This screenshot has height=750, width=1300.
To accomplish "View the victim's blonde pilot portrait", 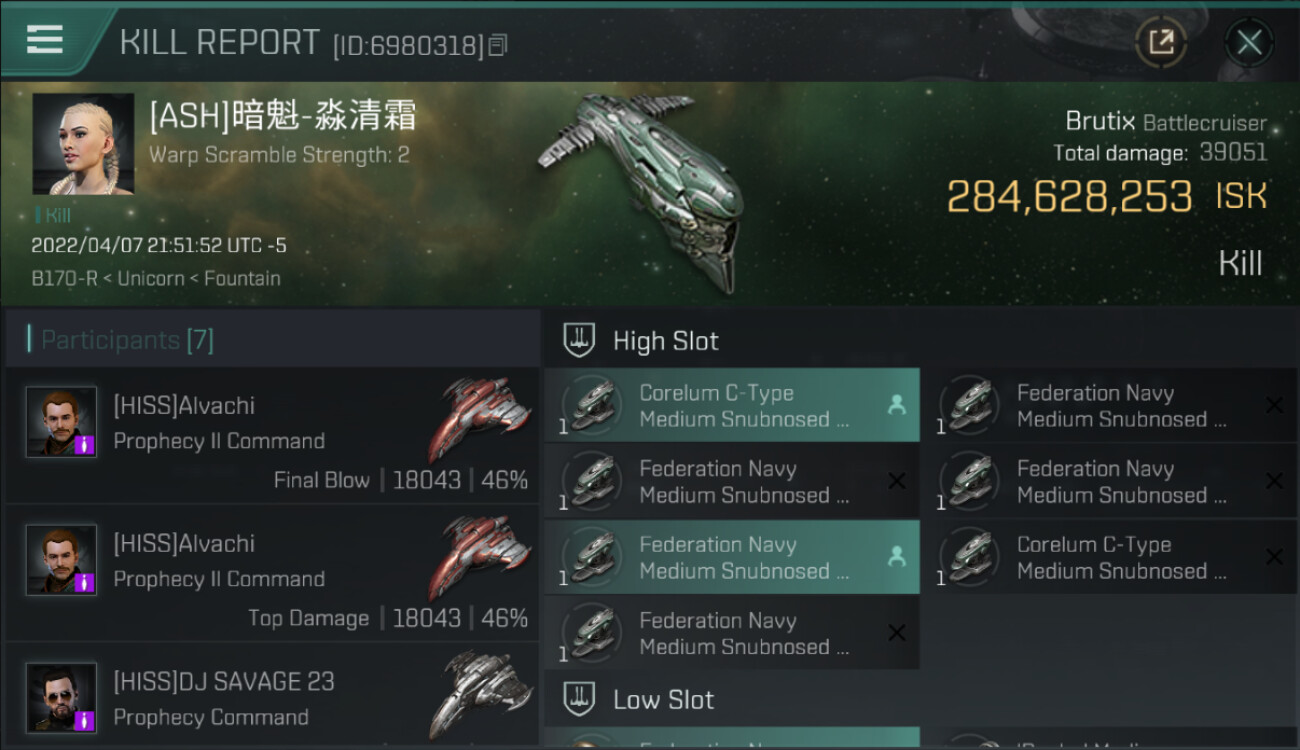I will click(83, 144).
